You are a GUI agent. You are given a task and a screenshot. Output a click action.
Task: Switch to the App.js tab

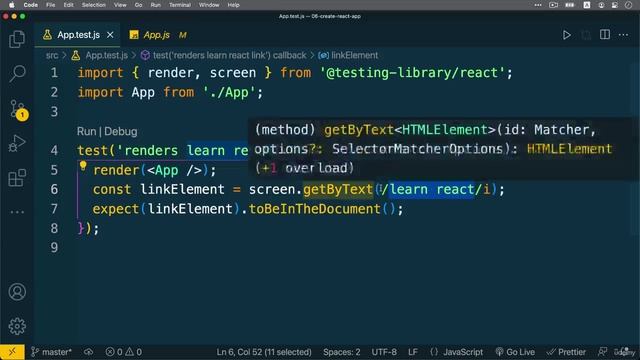(157, 35)
